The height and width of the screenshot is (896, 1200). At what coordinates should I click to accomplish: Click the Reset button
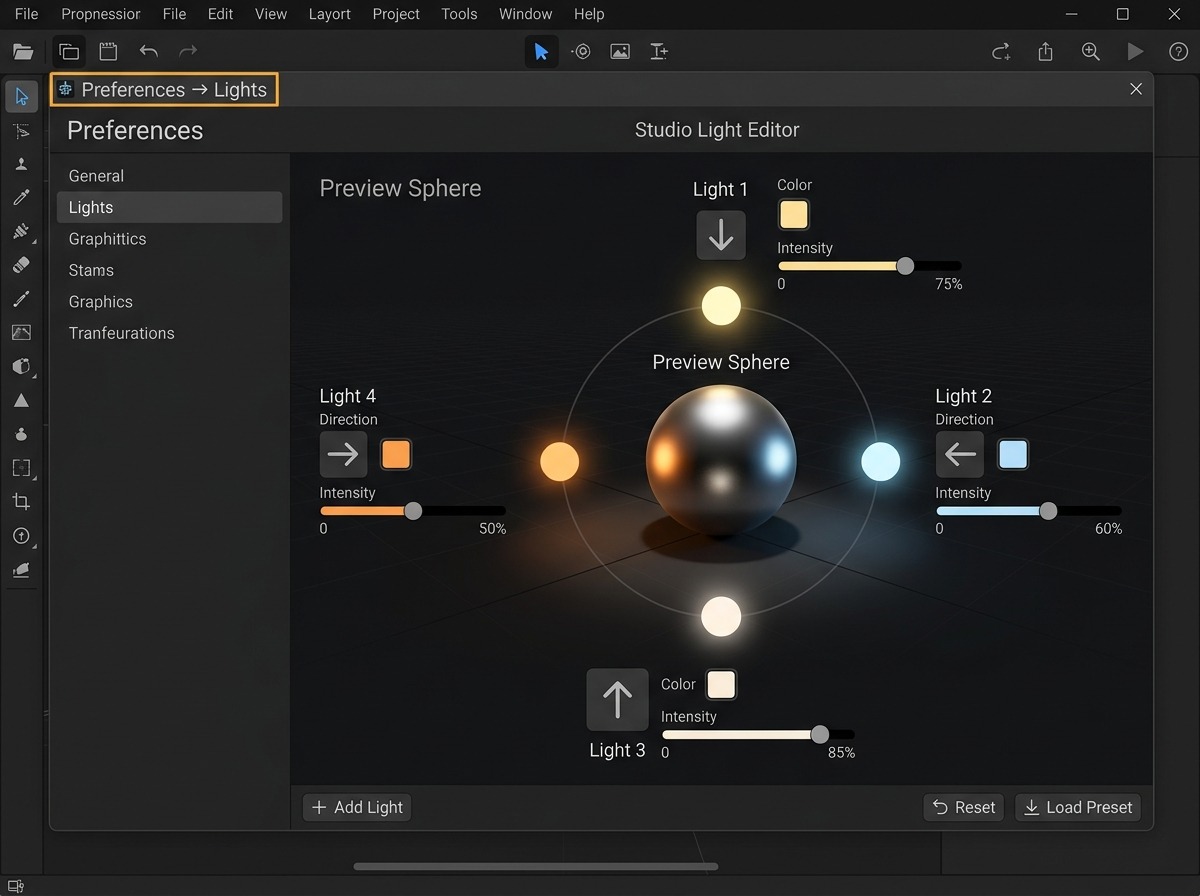963,807
